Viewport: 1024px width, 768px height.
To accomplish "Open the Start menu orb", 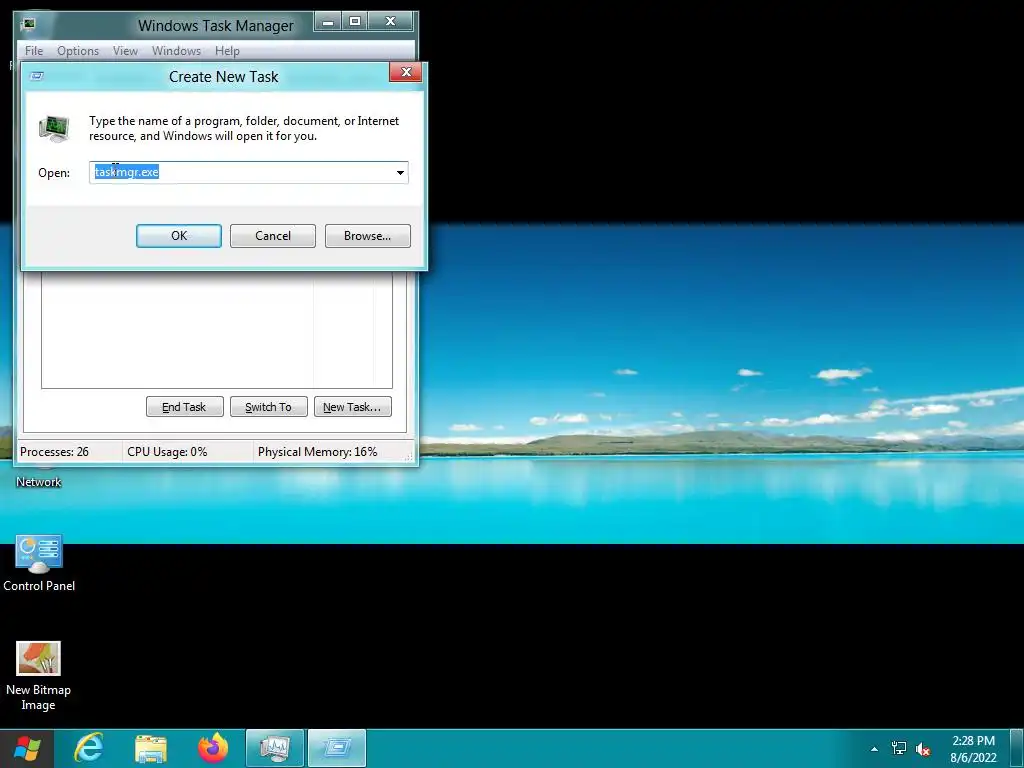I will pos(27,748).
